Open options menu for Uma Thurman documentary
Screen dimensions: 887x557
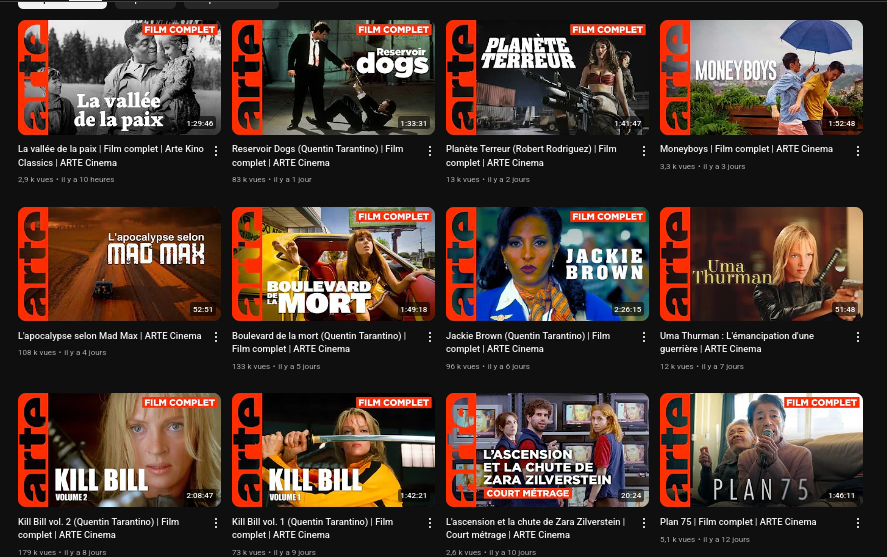tap(858, 337)
